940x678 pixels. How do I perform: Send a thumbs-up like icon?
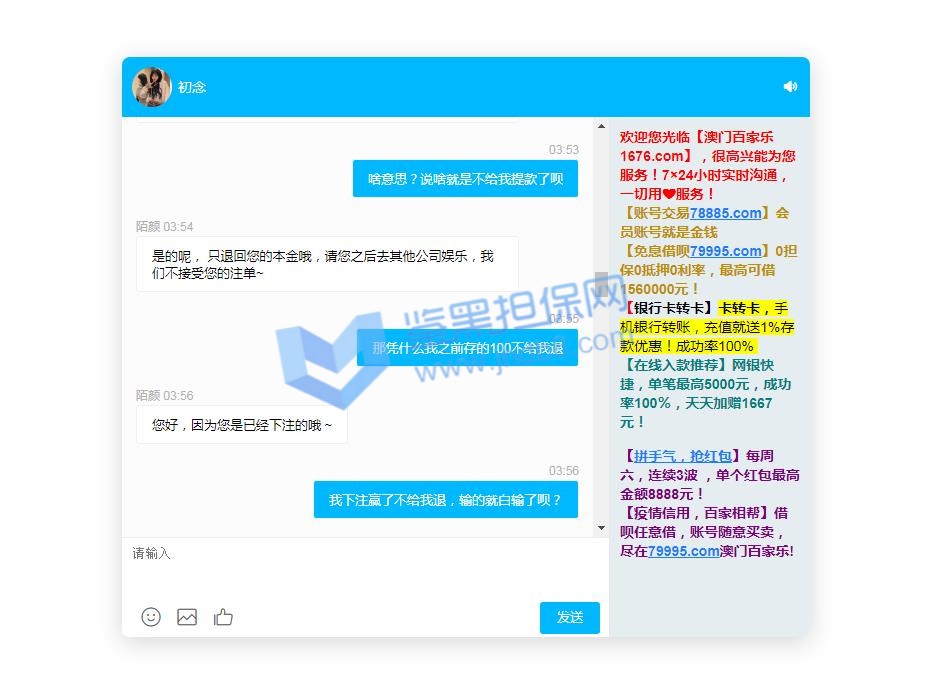coord(223,617)
